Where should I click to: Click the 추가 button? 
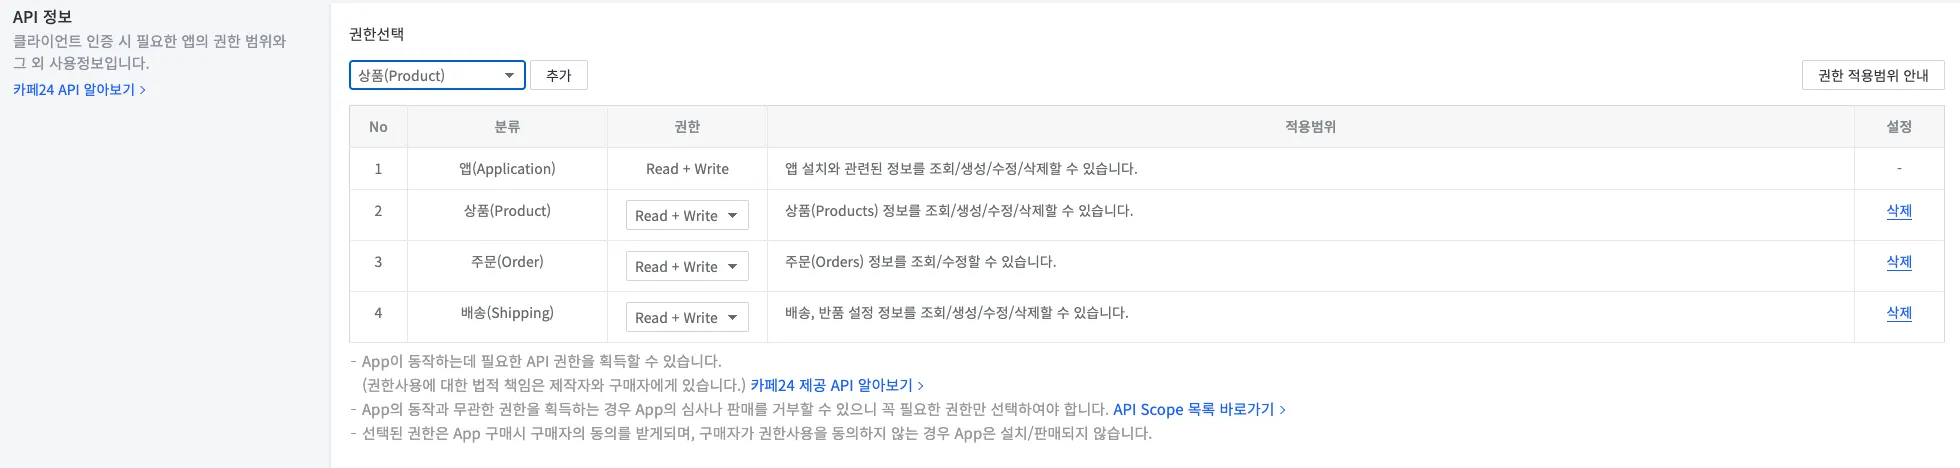[558, 75]
